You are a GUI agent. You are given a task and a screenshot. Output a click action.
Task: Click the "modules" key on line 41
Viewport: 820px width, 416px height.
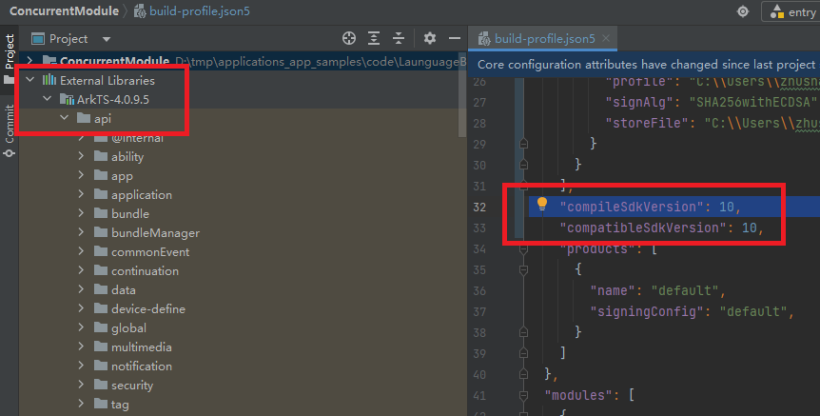tap(578, 395)
